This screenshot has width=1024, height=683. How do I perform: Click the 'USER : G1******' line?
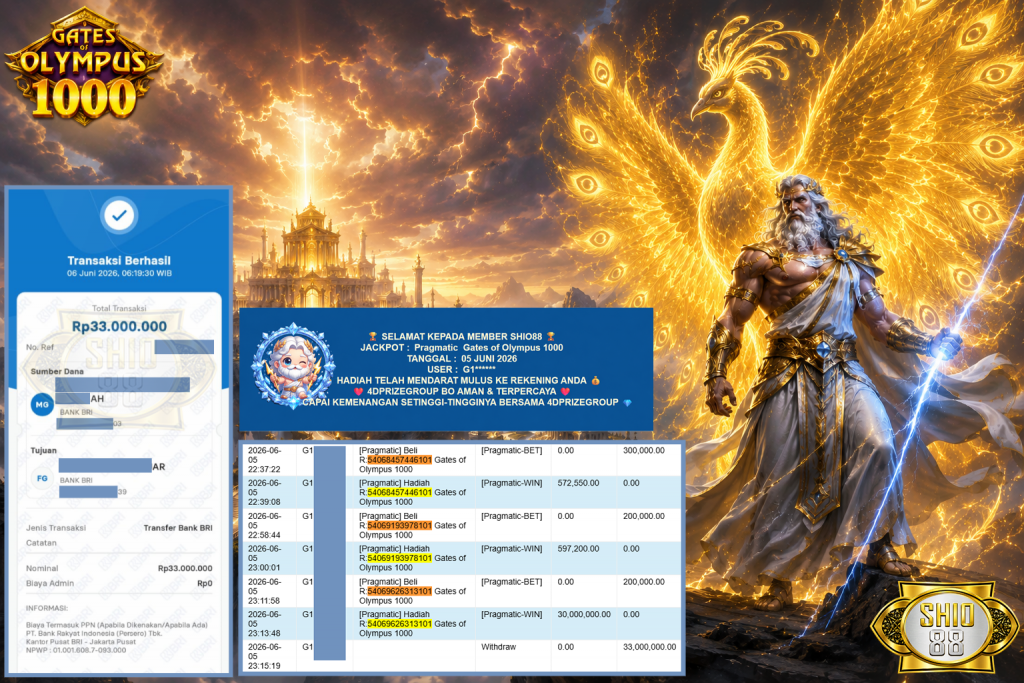coord(461,369)
